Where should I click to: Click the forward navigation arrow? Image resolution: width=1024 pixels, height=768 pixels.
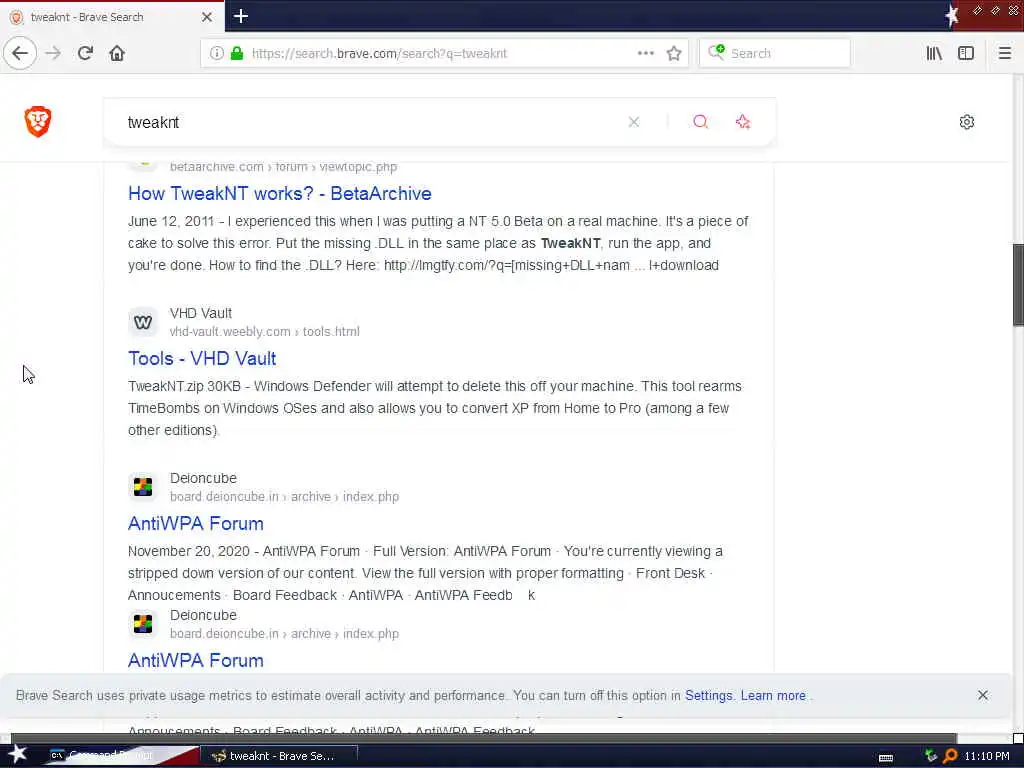[53, 53]
